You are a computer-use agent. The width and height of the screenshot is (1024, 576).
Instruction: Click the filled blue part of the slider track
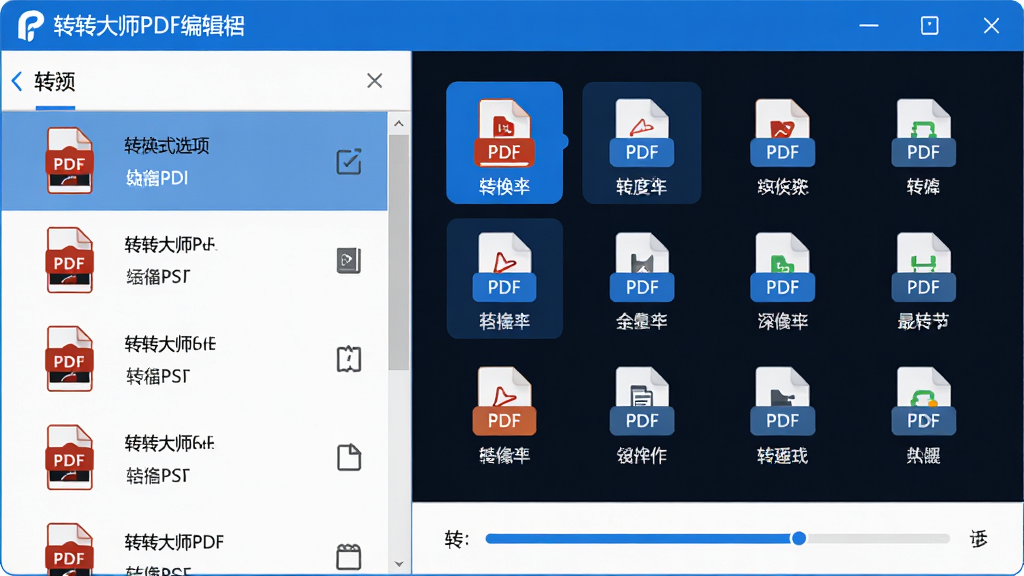(x=638, y=539)
